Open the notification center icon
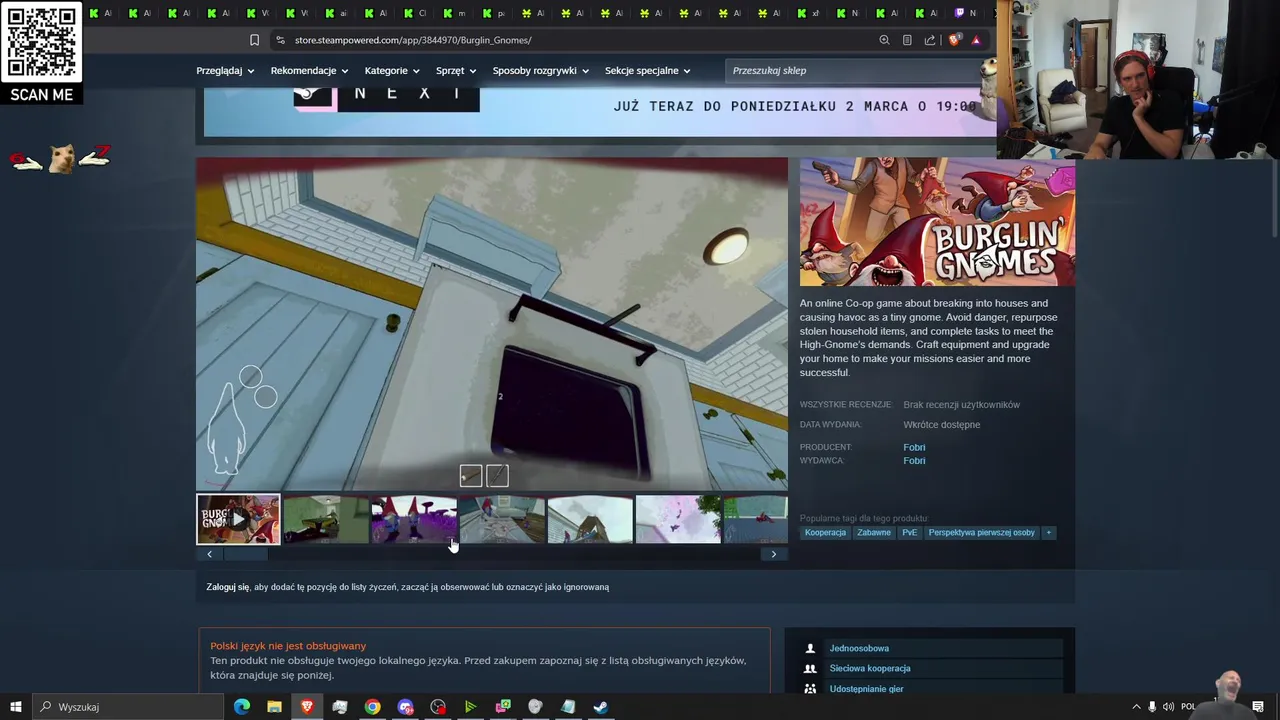 tap(1258, 707)
